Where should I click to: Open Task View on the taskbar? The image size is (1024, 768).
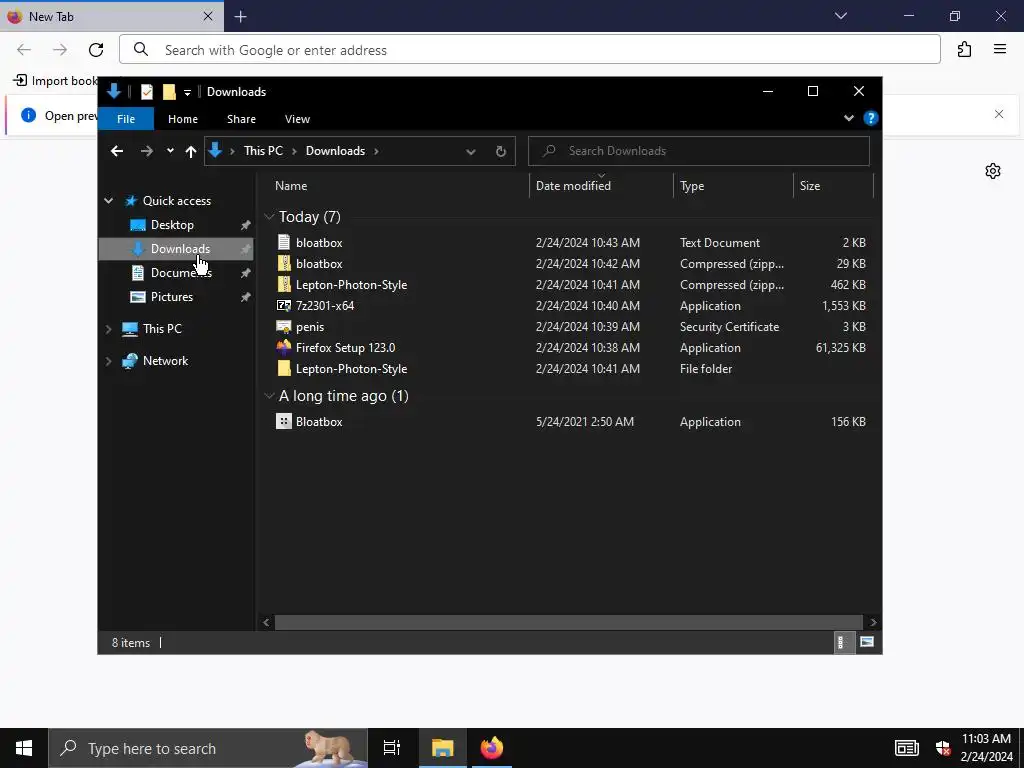[392, 748]
